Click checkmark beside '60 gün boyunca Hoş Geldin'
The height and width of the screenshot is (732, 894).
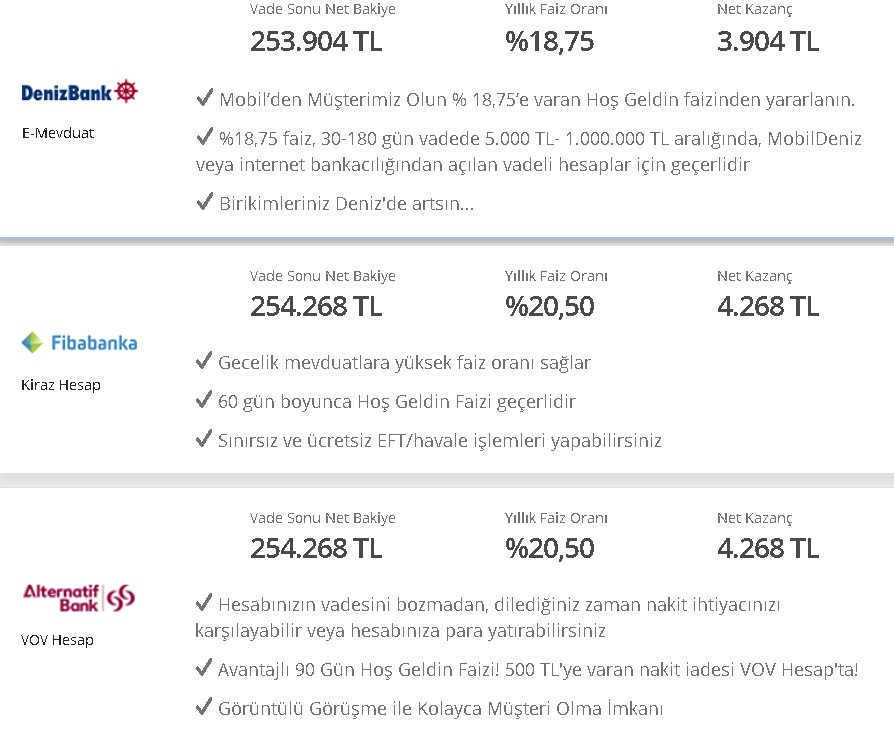[204, 400]
